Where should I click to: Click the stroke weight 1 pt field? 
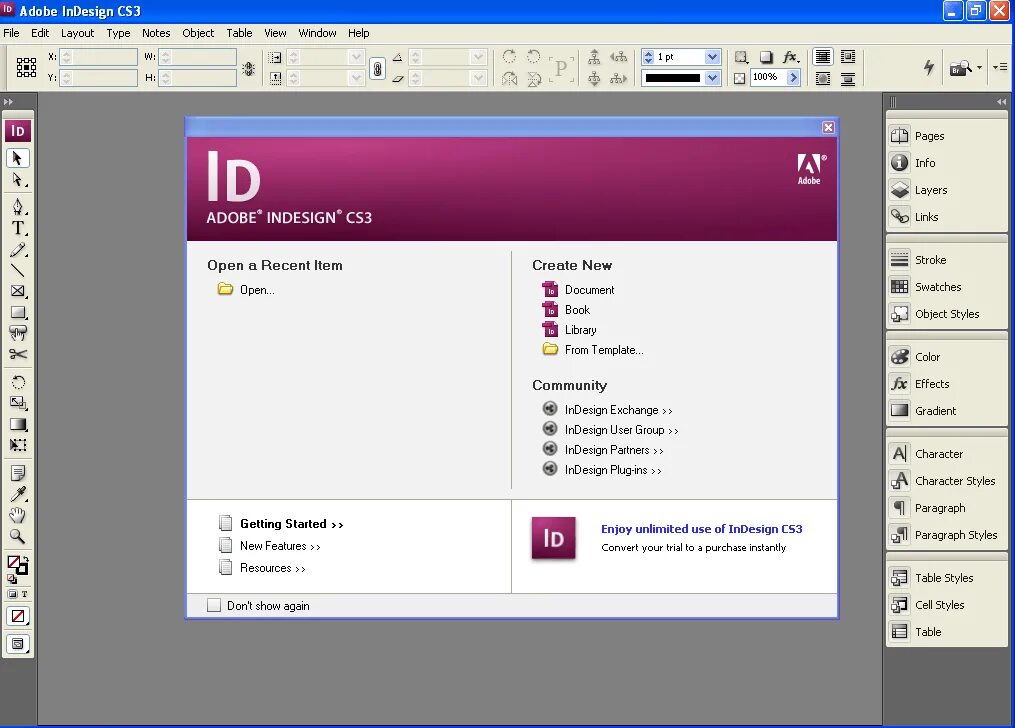click(679, 57)
